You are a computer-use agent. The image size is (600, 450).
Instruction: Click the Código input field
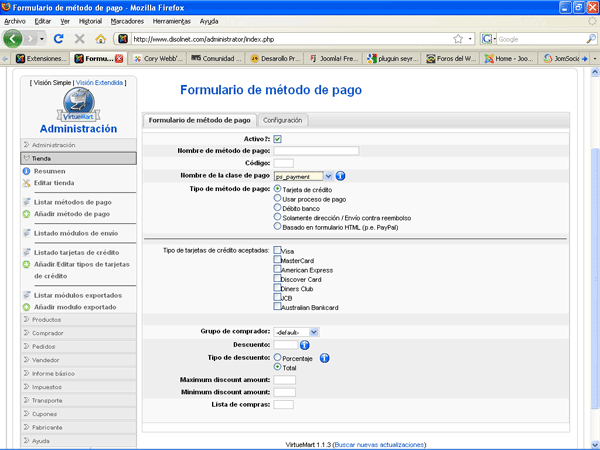pyautogui.click(x=284, y=163)
